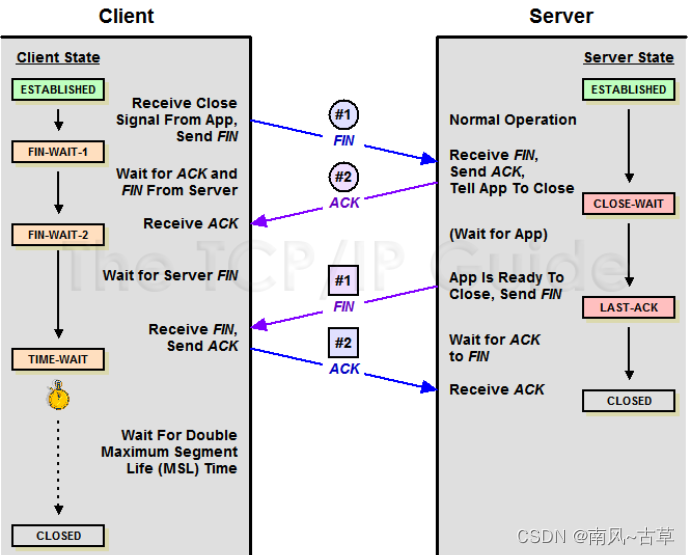Click the client's CLOSED state box
The width and height of the screenshot is (690, 555).
click(x=58, y=536)
